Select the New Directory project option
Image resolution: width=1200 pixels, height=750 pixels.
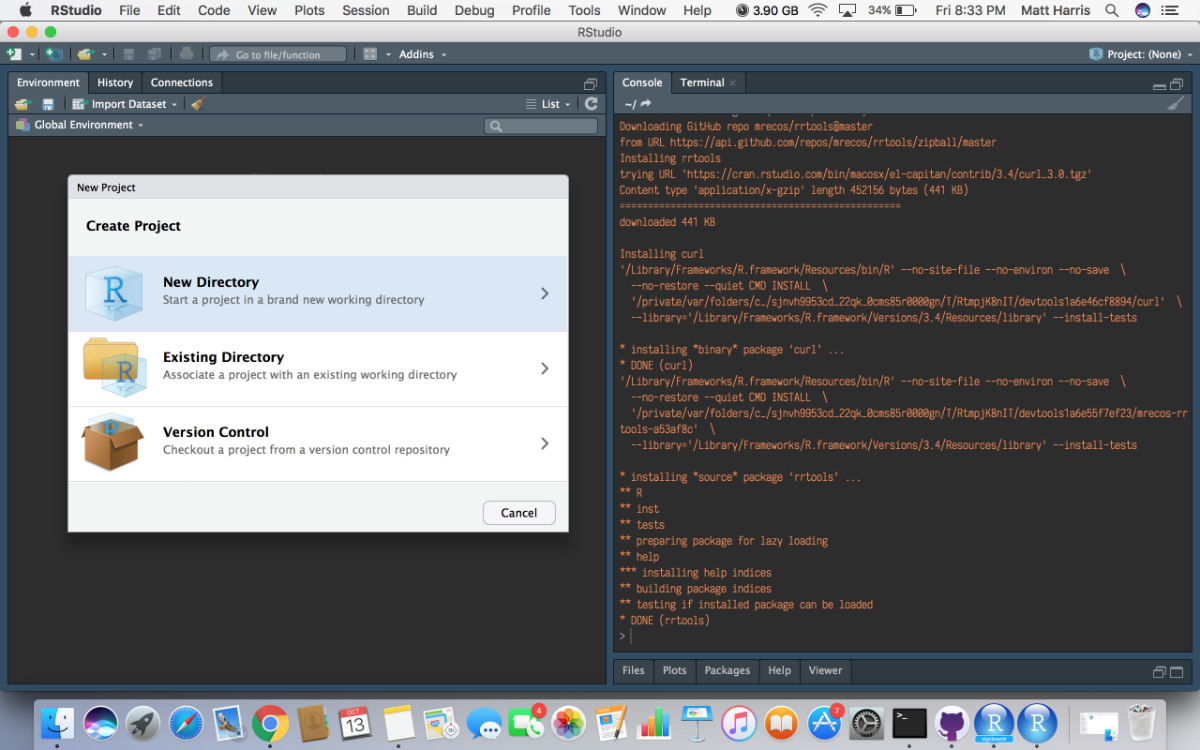tap(318, 294)
